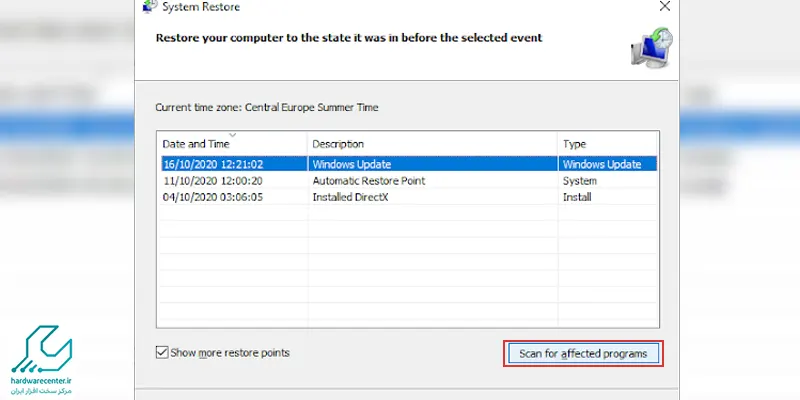The height and width of the screenshot is (400, 800).
Task: Sort by the Description column header
Action: coord(433,144)
